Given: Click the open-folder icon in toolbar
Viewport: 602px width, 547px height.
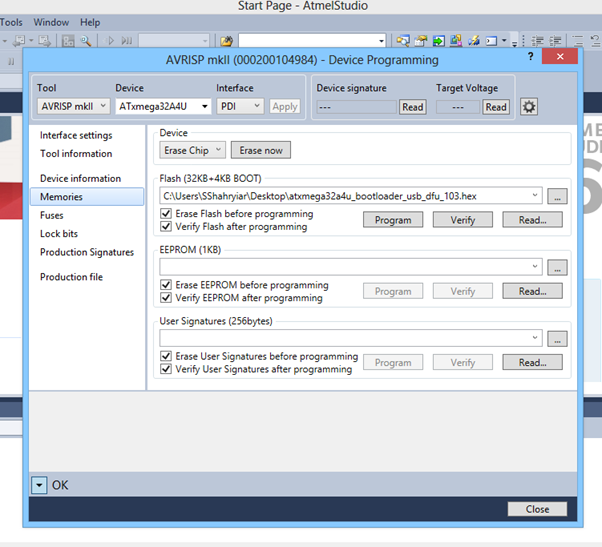Looking at the screenshot, I should (227, 41).
